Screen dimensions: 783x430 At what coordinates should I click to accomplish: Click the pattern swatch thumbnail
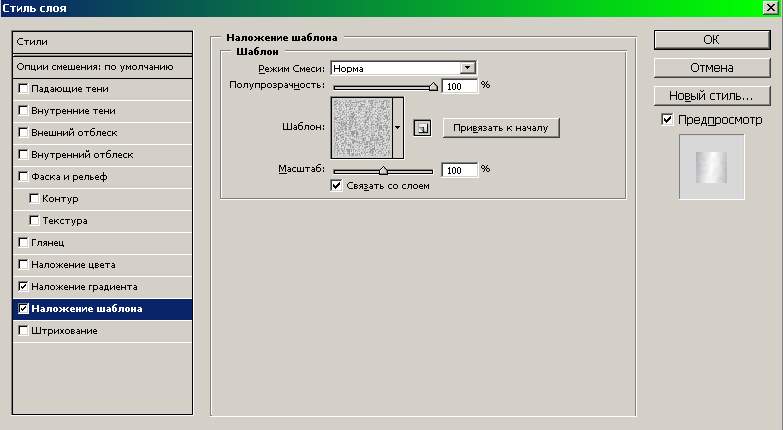tap(363, 128)
